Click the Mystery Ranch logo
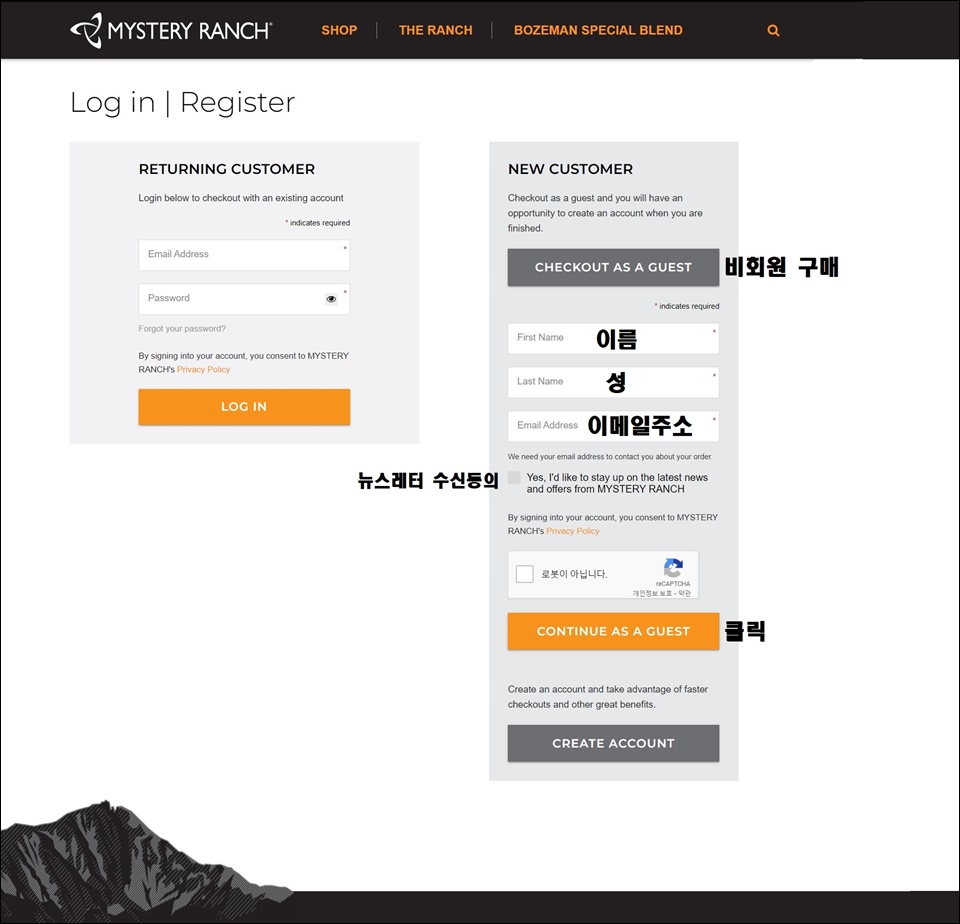This screenshot has width=960, height=924. [171, 30]
